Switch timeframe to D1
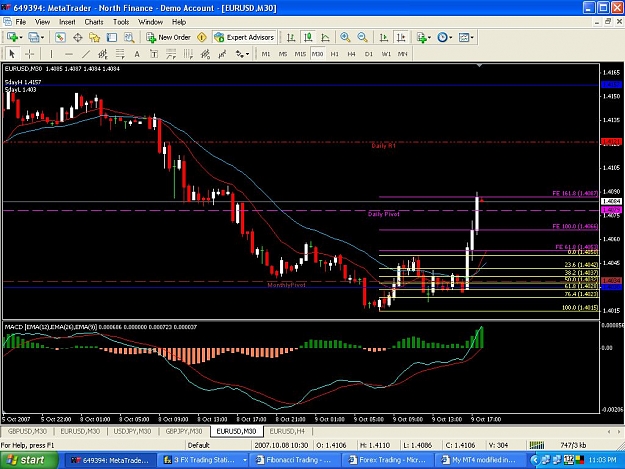This screenshot has height=469, width=625. point(369,54)
